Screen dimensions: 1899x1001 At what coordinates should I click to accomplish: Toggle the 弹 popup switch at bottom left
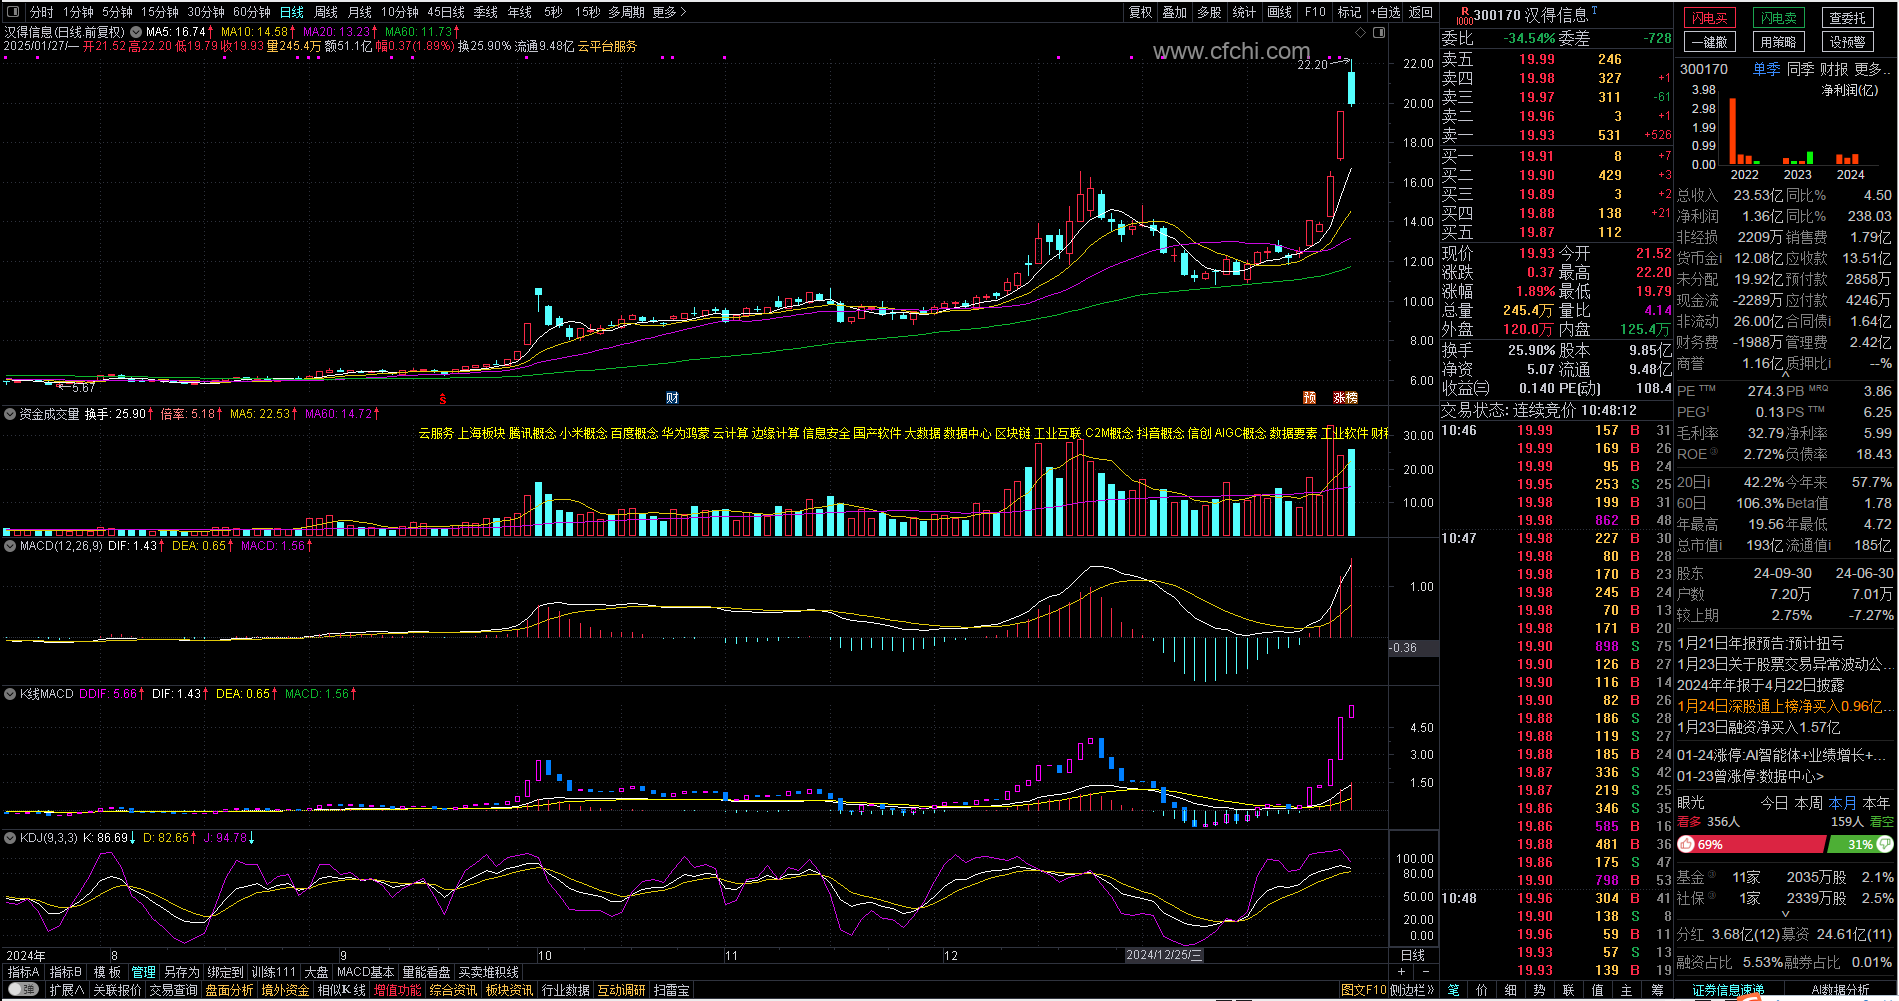23,990
